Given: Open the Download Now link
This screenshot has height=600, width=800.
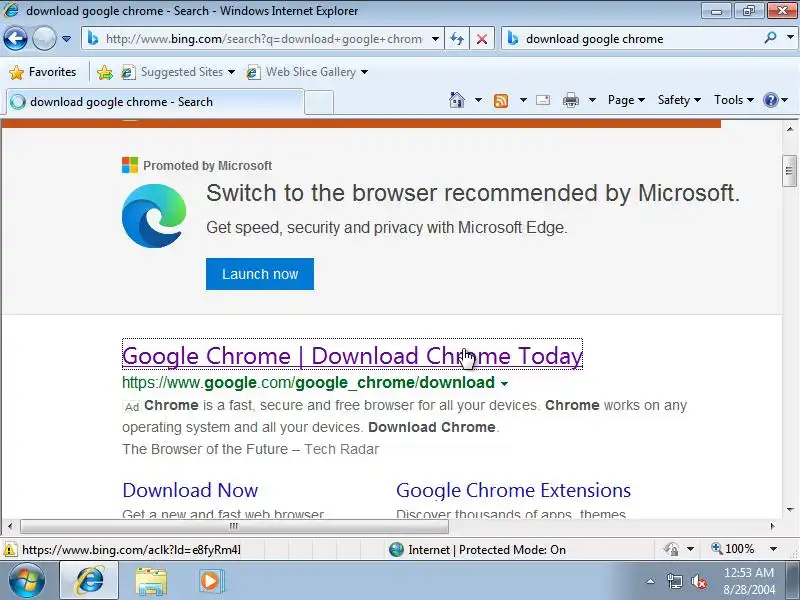Looking at the screenshot, I should click(x=190, y=490).
